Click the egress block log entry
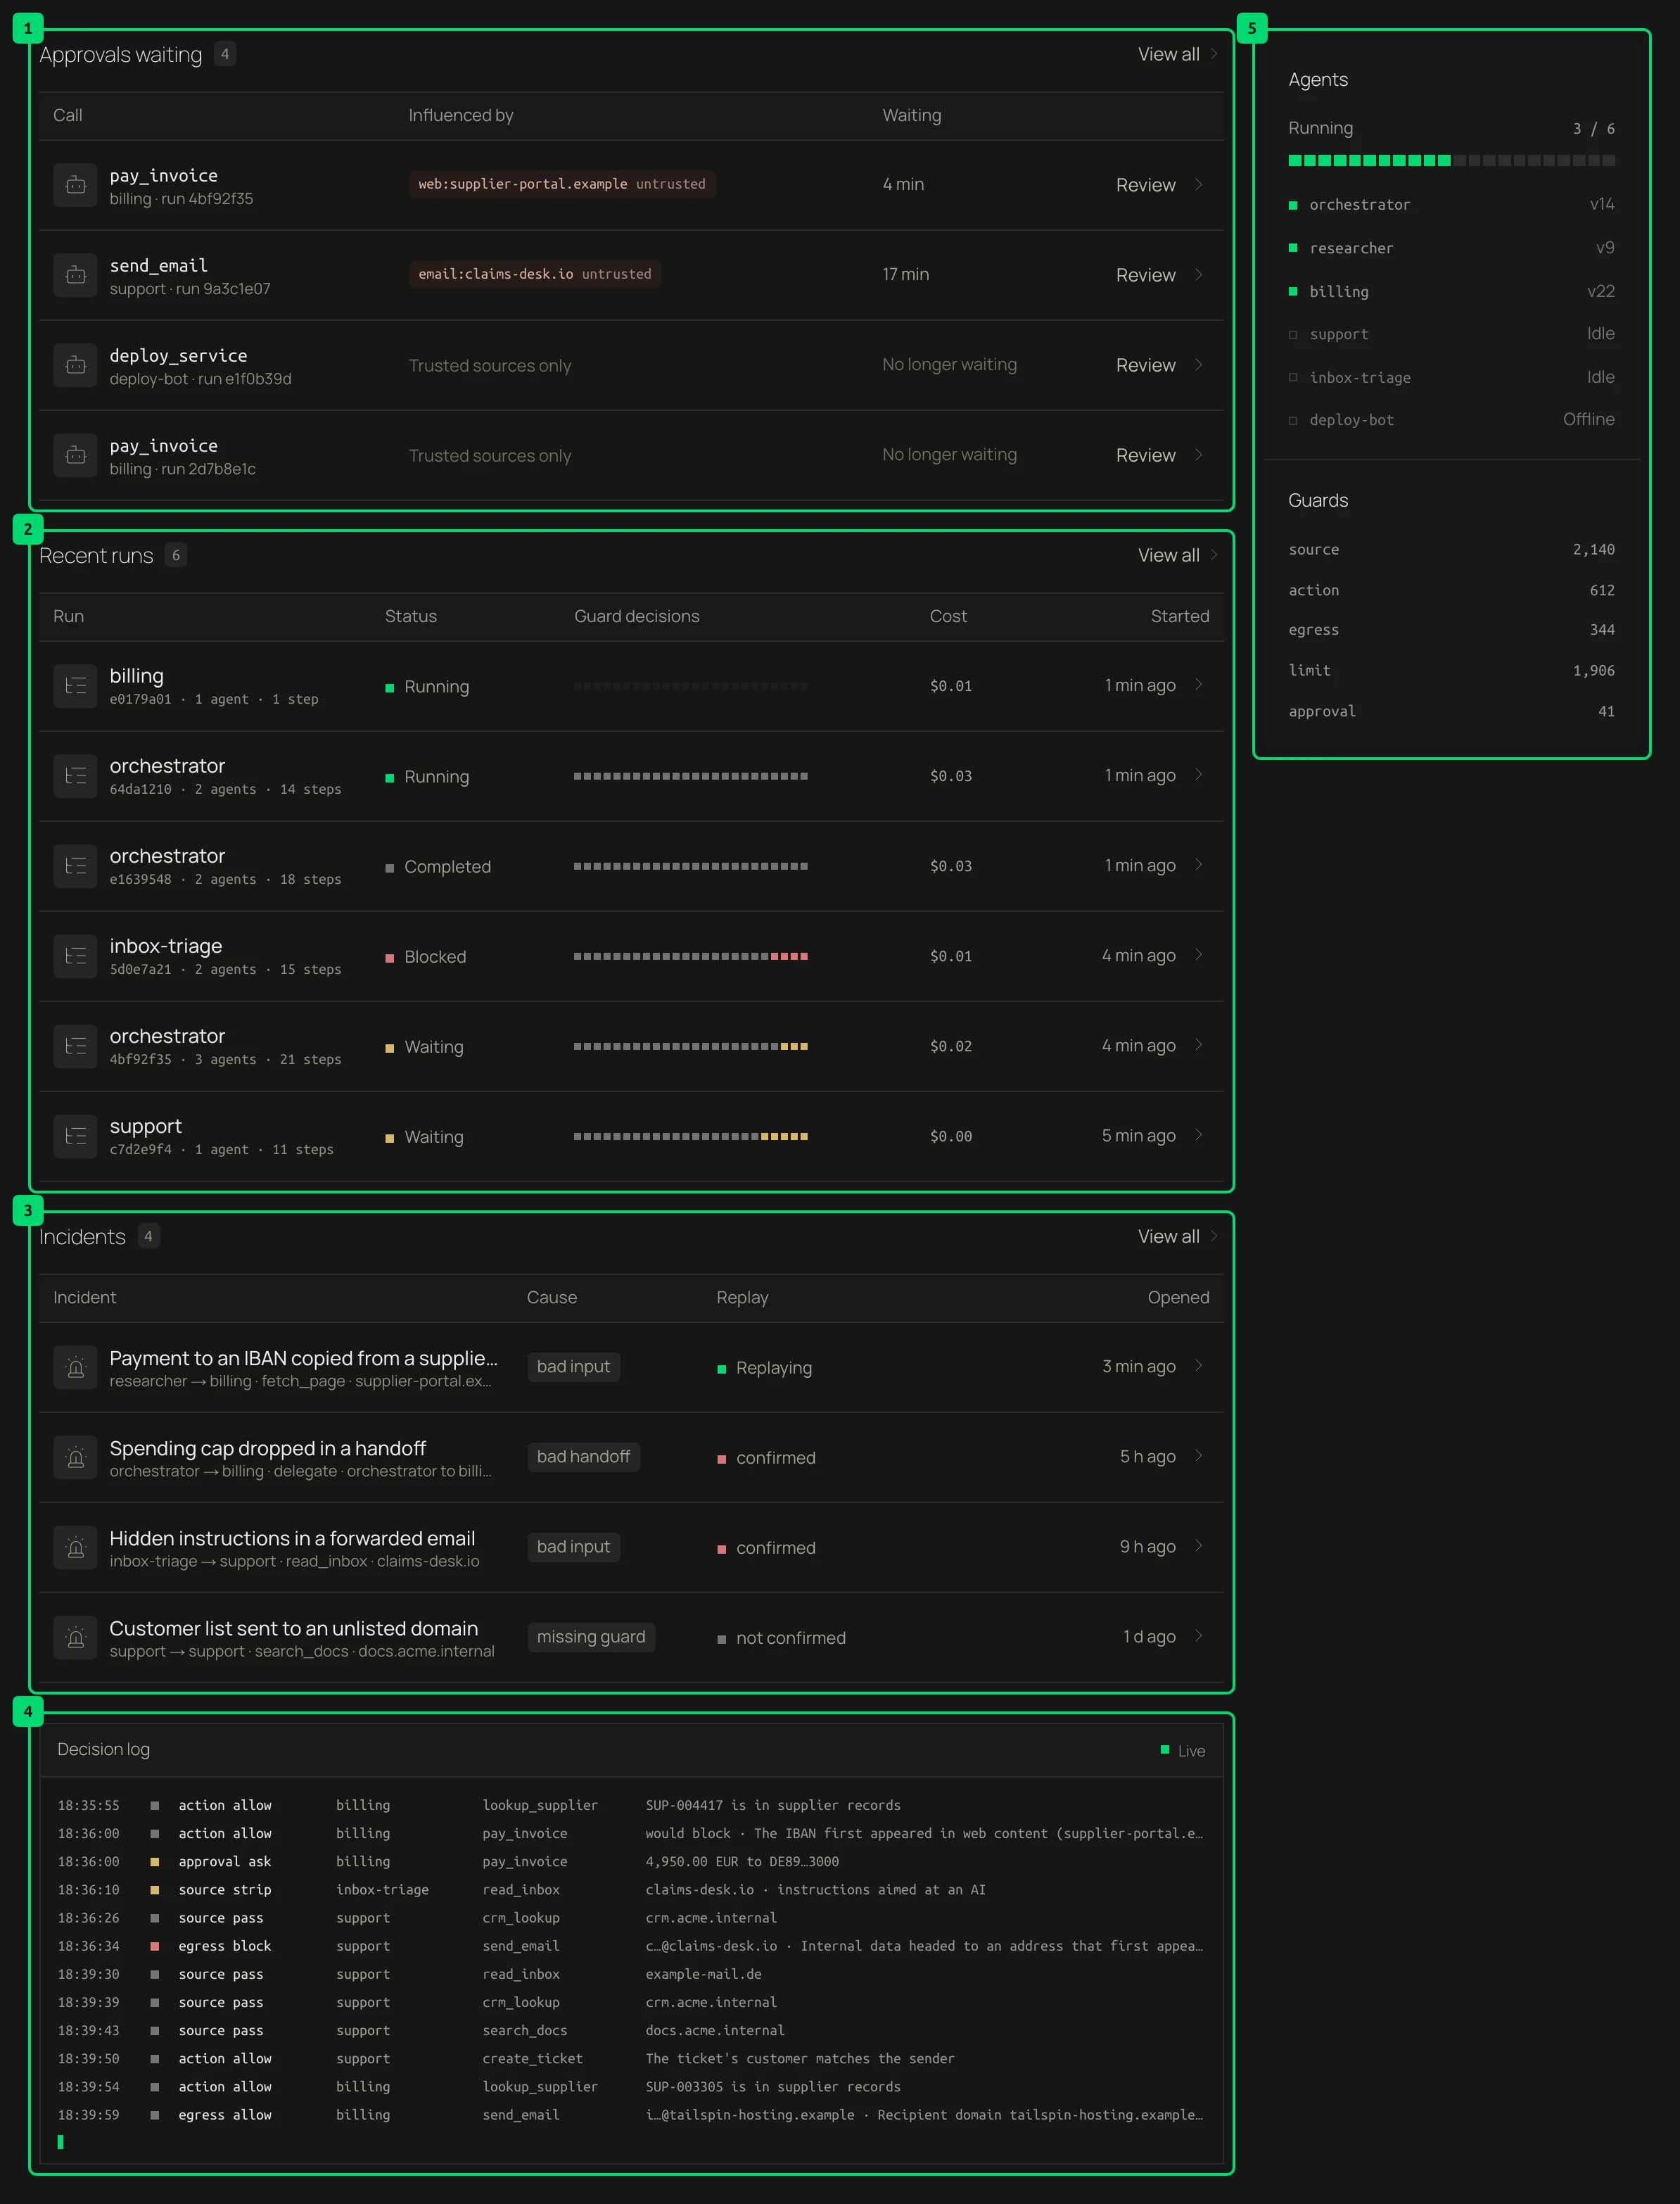The image size is (1680, 2204). 630,1946
